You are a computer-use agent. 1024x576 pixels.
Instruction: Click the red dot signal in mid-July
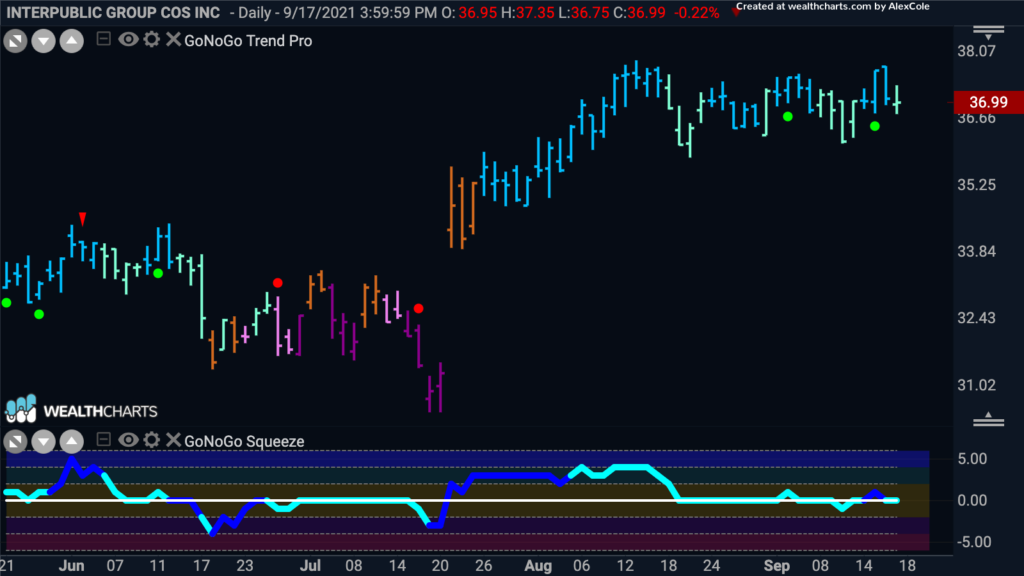419,308
